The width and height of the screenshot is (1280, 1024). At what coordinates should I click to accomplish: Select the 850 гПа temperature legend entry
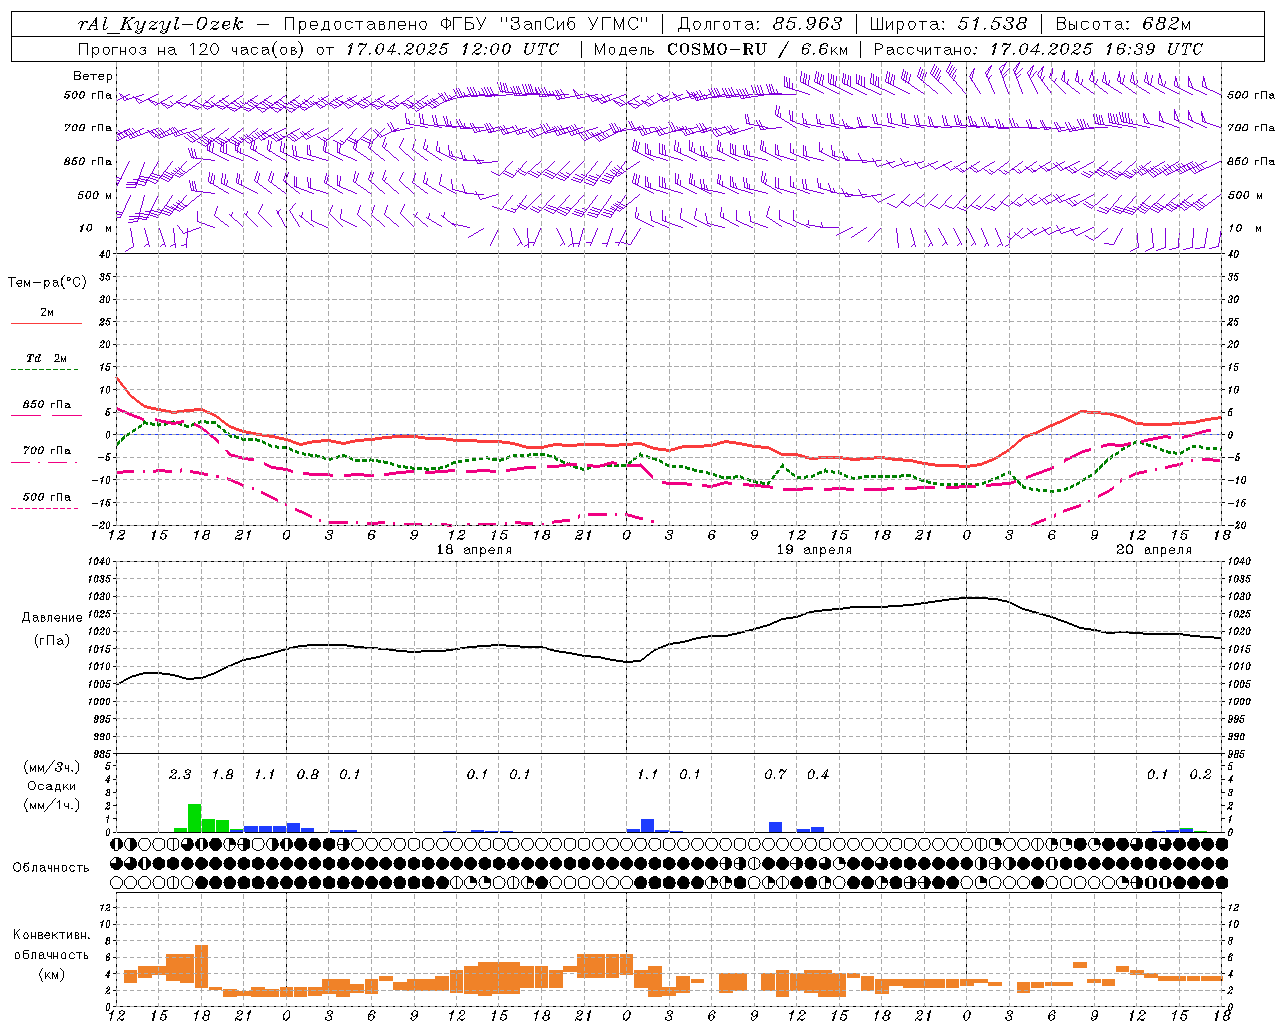[x=47, y=405]
